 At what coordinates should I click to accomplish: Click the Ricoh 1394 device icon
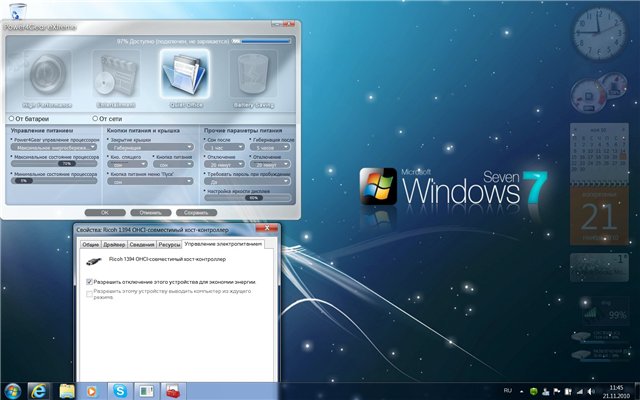[x=93, y=261]
